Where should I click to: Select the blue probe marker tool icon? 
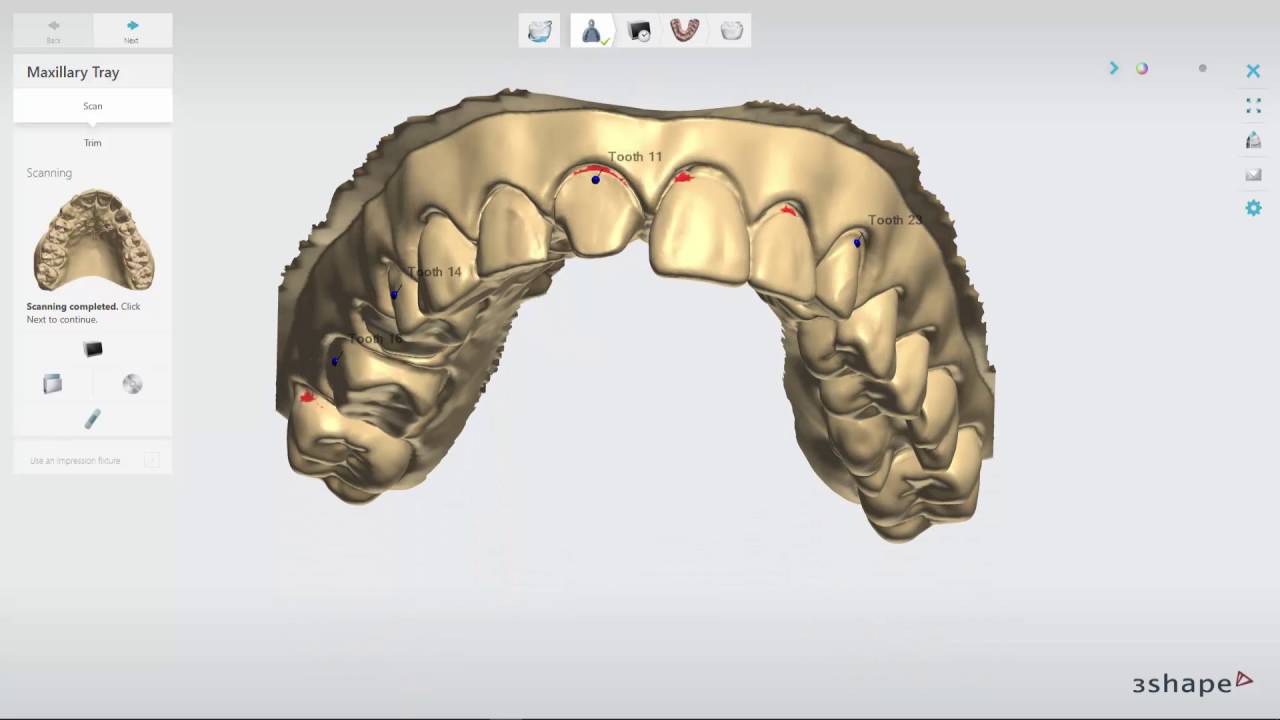92,419
